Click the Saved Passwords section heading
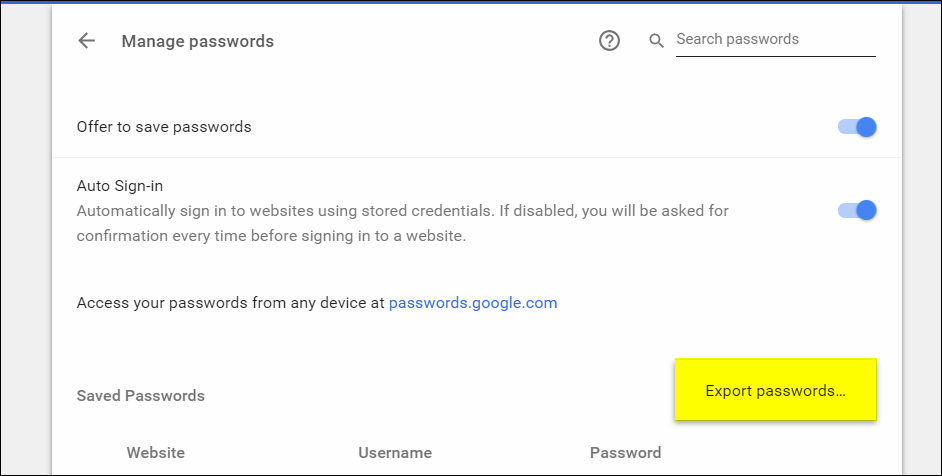 pos(140,396)
